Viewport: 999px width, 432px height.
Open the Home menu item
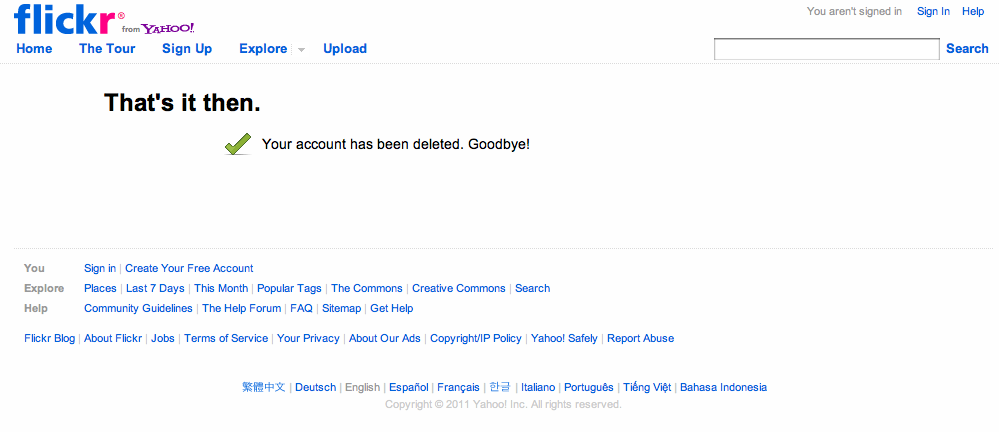[34, 48]
